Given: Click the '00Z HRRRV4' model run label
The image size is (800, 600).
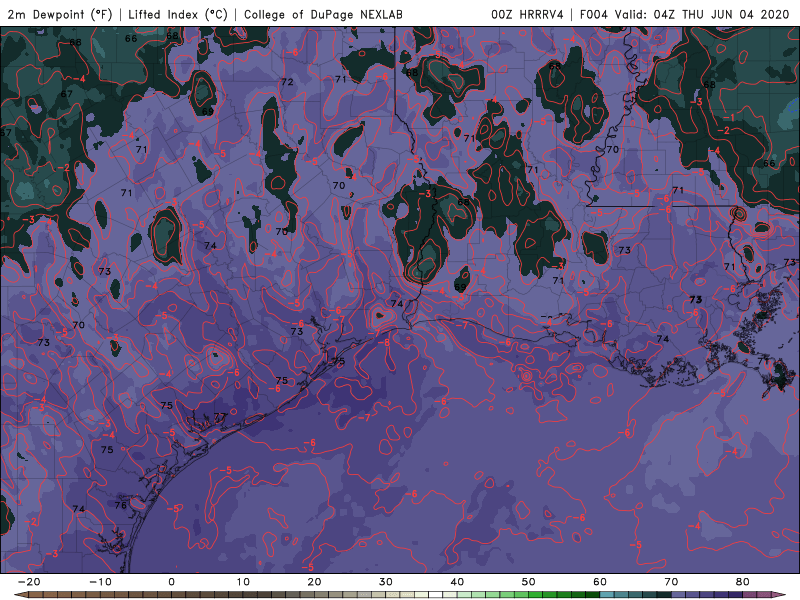Looking at the screenshot, I should click(527, 14).
